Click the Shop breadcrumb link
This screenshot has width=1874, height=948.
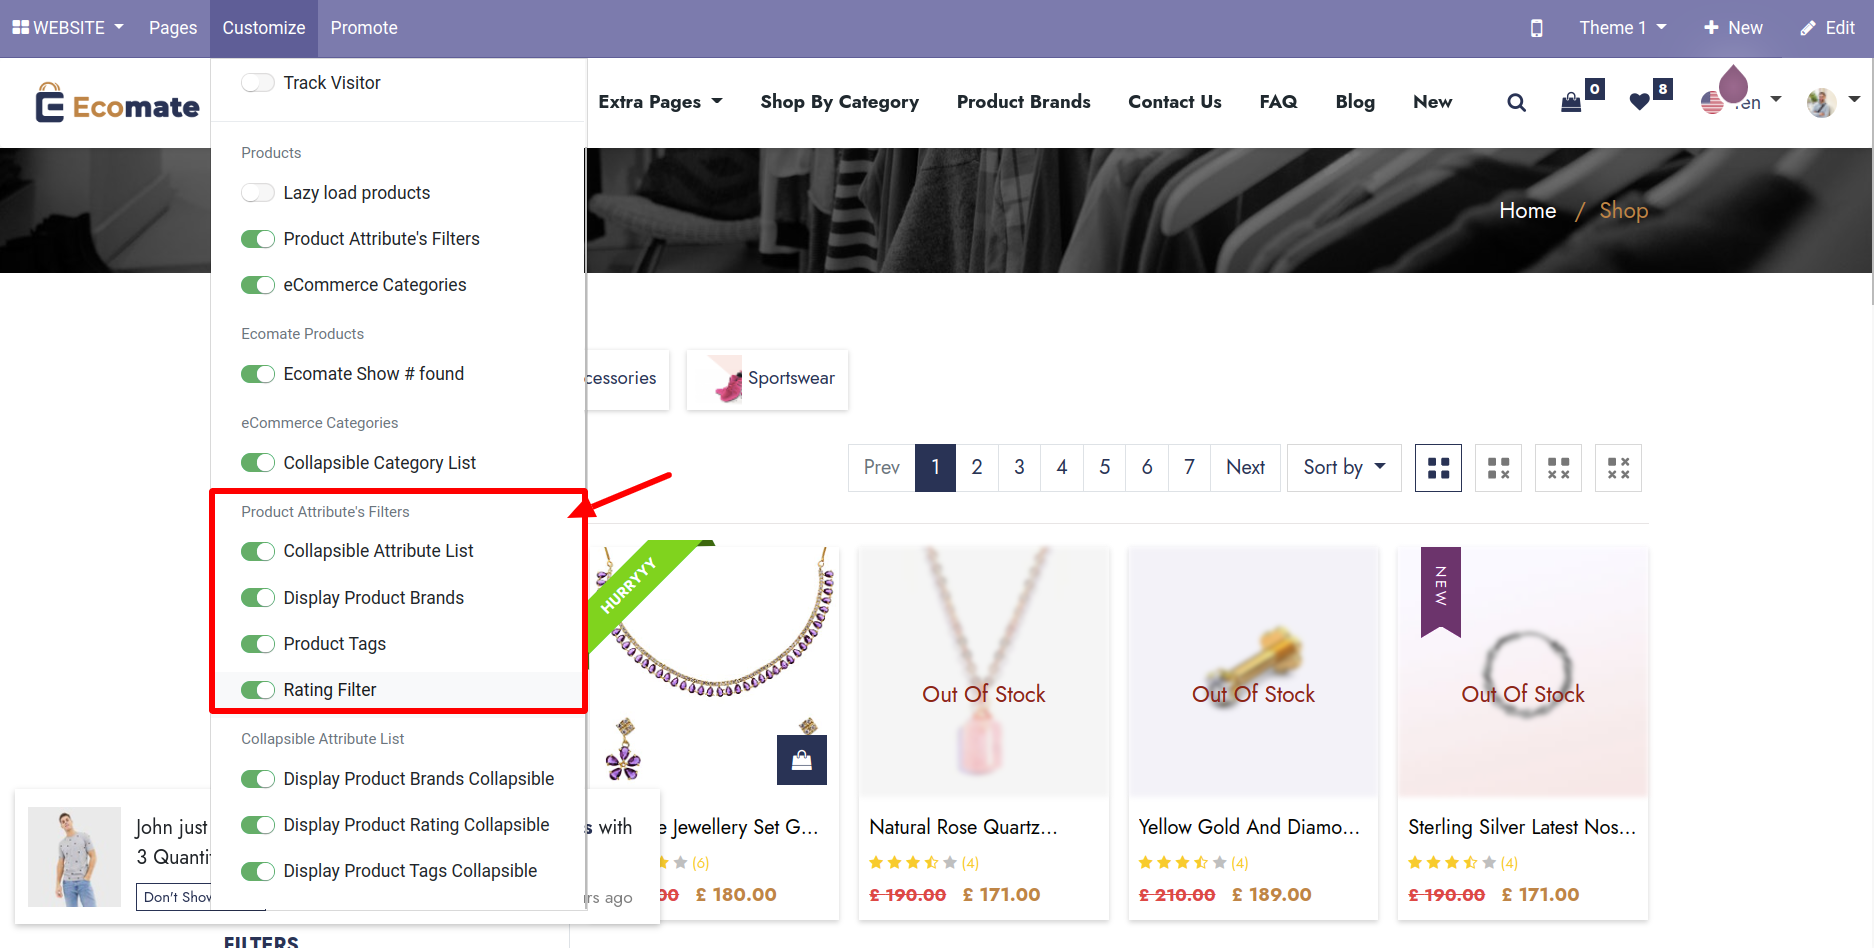(x=1623, y=211)
